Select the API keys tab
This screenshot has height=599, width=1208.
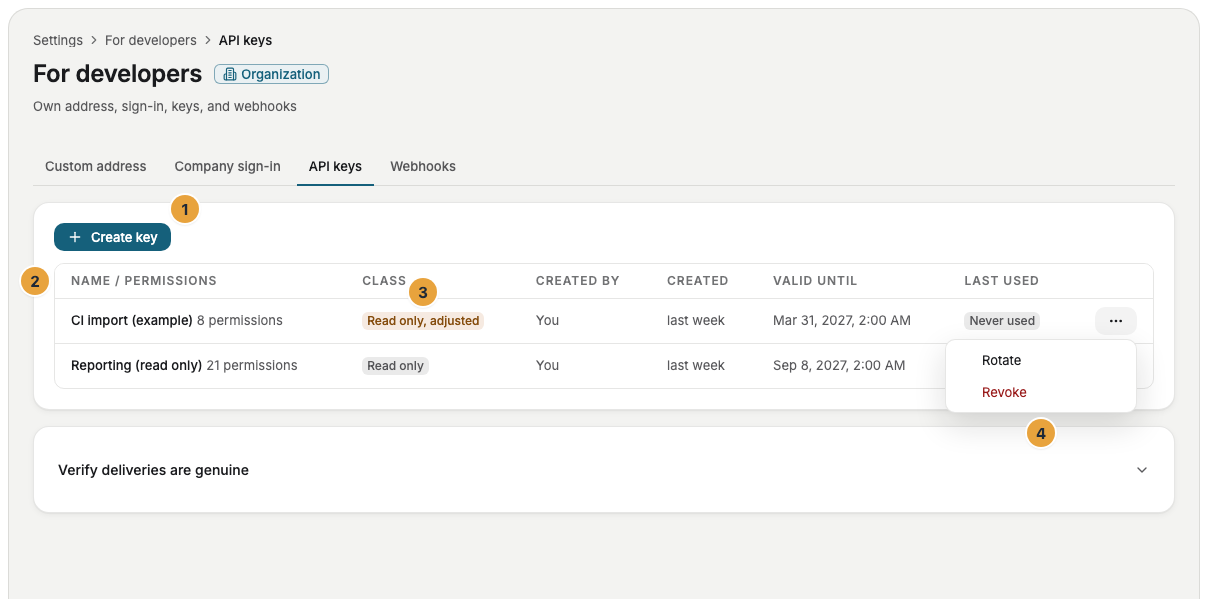pos(335,167)
